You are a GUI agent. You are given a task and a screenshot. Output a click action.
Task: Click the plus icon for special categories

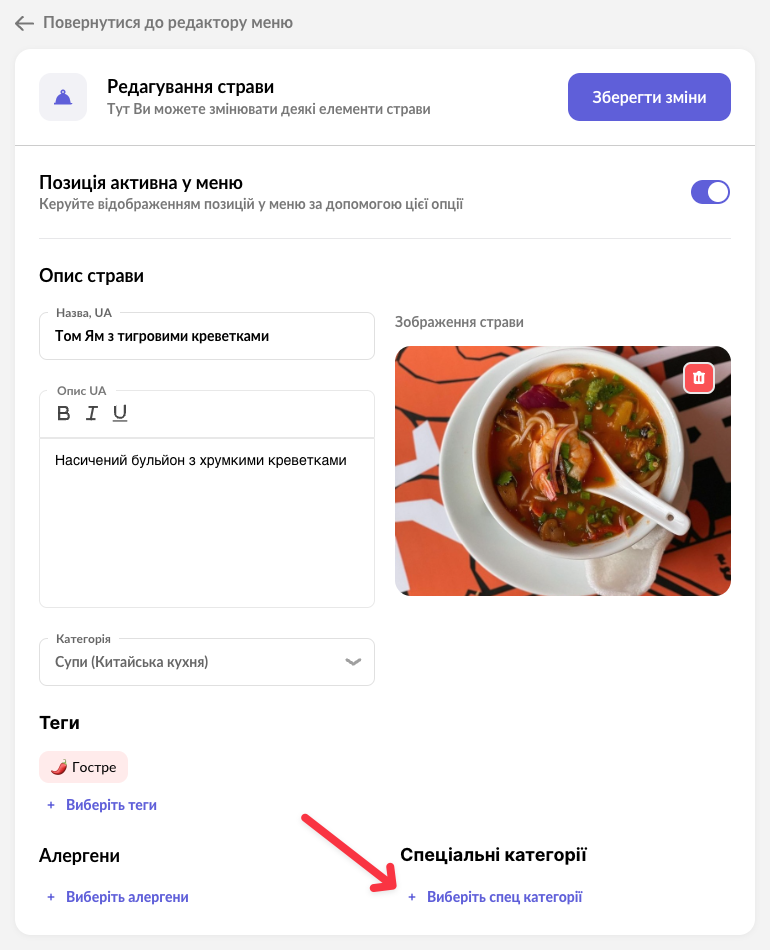click(412, 897)
